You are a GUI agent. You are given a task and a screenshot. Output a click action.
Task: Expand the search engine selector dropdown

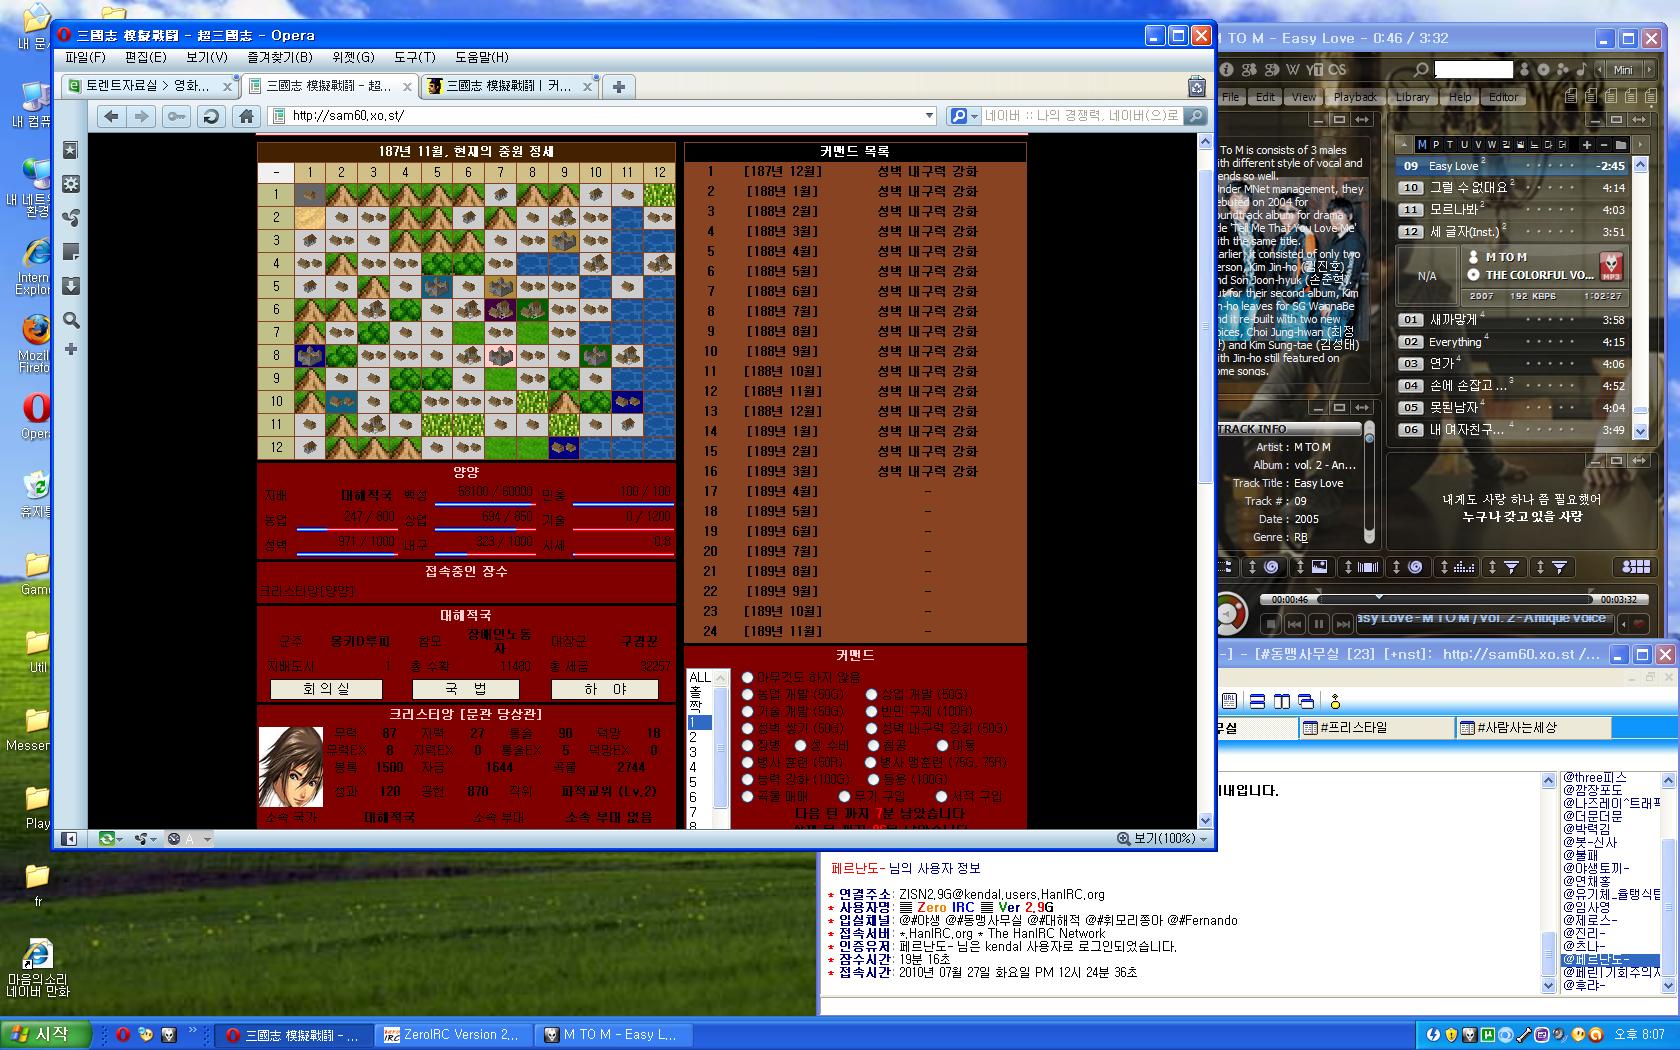coord(972,116)
